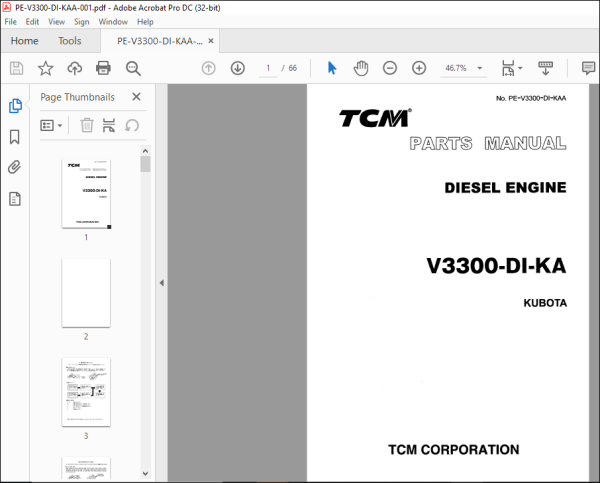Viewport: 600px width, 483px height.
Task: Click thumbnail panel scroll up arrow
Action: click(x=145, y=151)
